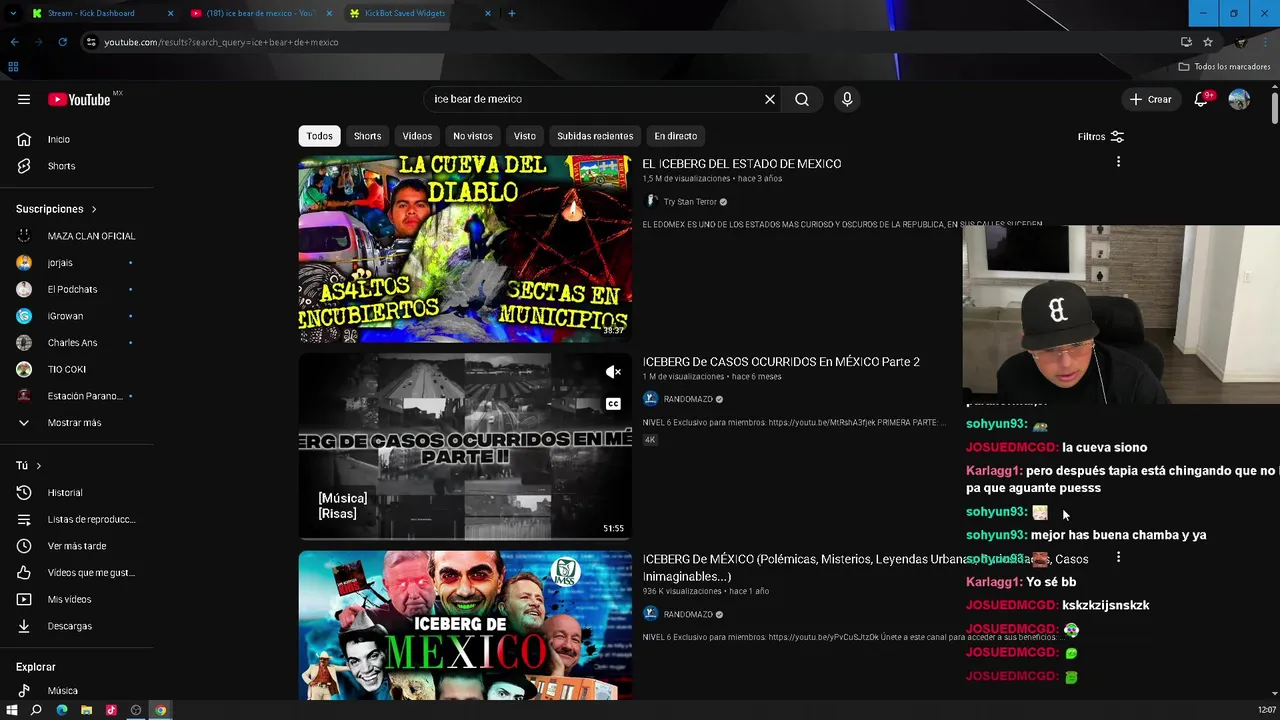Unmute the preview on Casos Ocurridos thumbnail
This screenshot has width=1280, height=720.
613,372
